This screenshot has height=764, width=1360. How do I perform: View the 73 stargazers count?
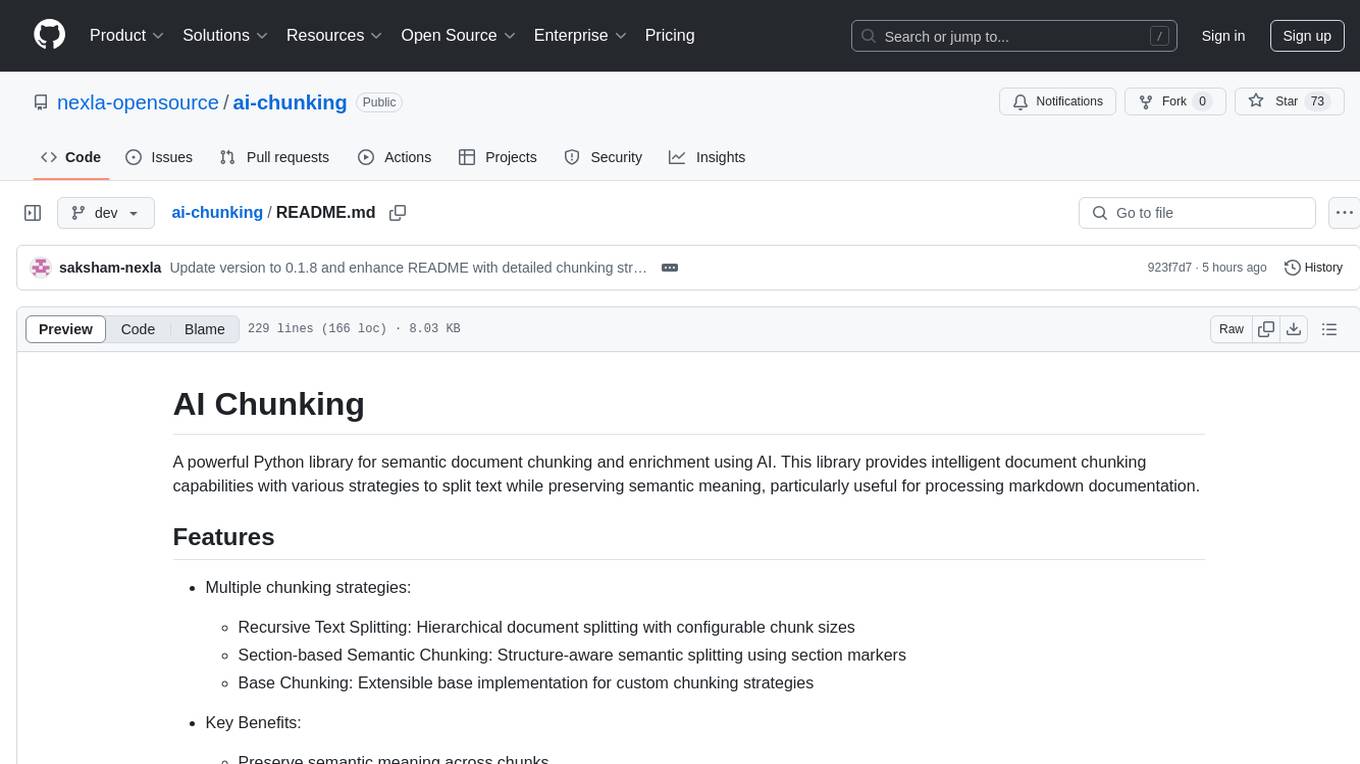point(1318,101)
